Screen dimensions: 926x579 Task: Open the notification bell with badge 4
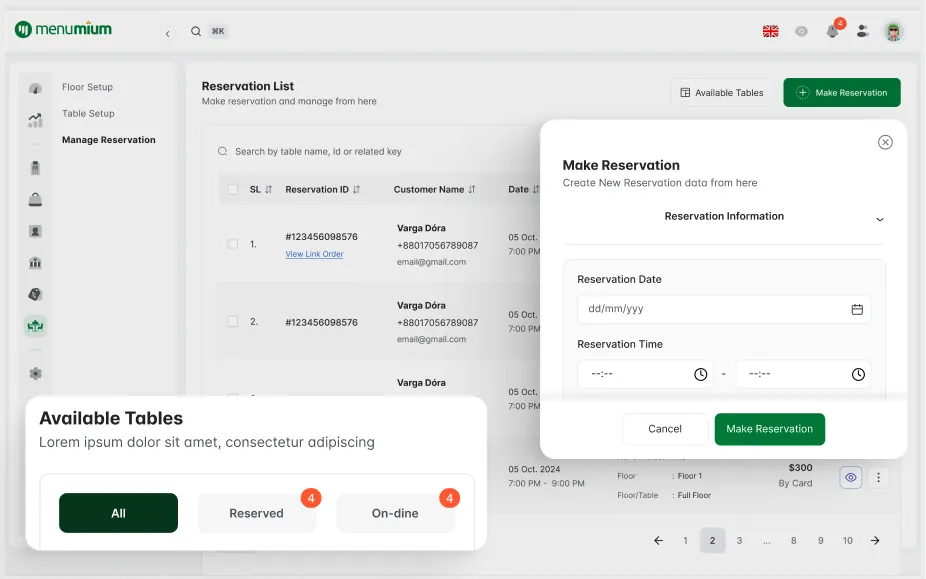point(832,31)
